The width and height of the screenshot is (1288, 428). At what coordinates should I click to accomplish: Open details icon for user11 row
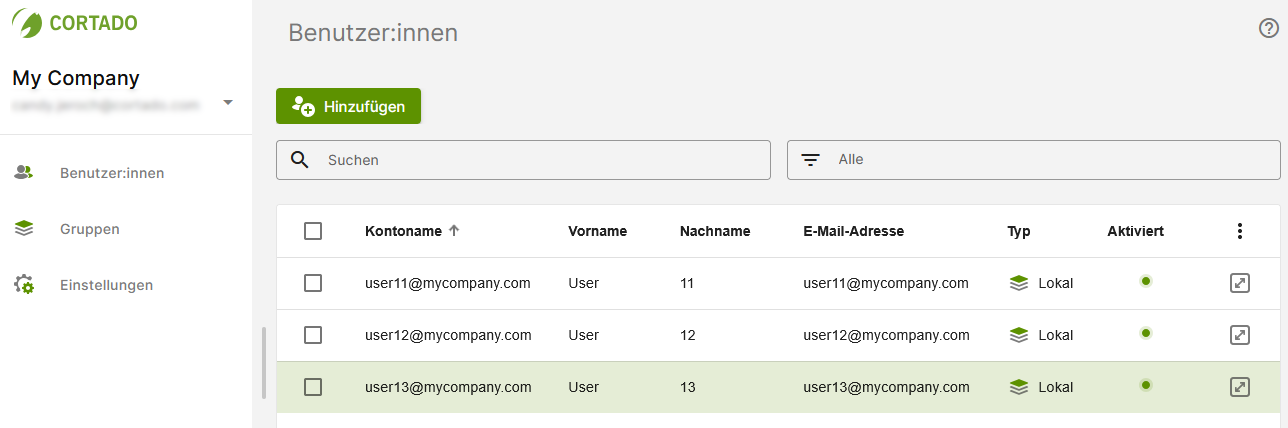[x=1240, y=283]
